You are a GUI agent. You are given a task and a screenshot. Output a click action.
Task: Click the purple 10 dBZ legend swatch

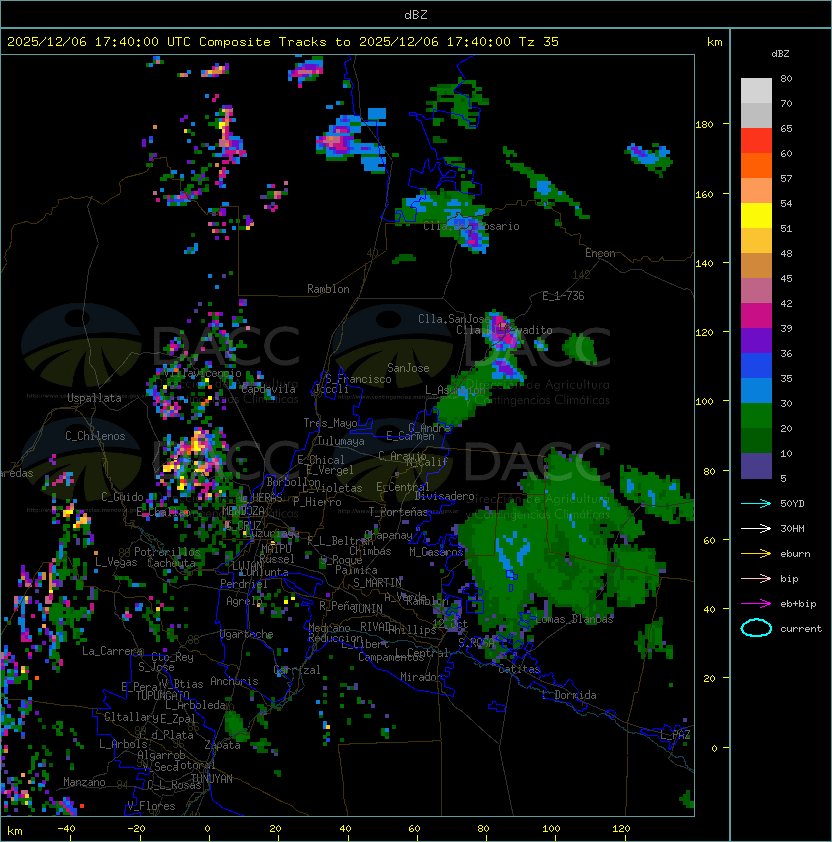pos(756,466)
